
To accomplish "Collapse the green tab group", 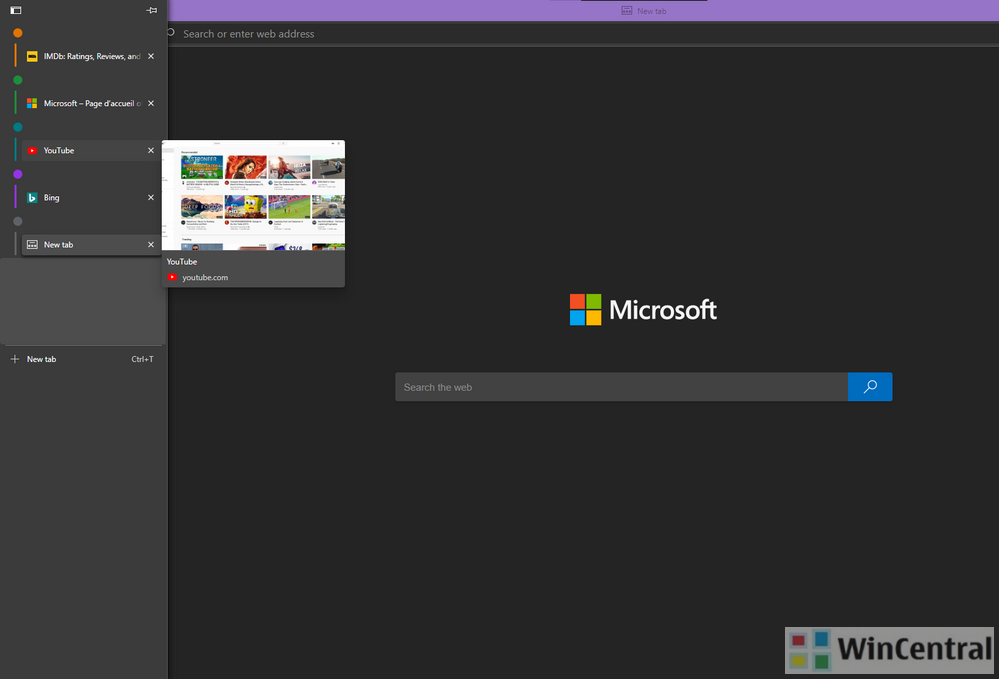I will coord(18,80).
